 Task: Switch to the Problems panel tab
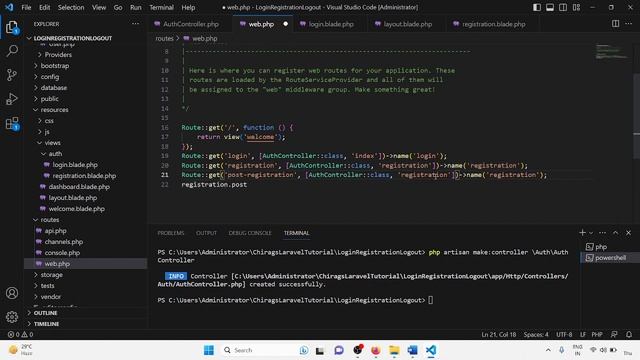pos(171,233)
